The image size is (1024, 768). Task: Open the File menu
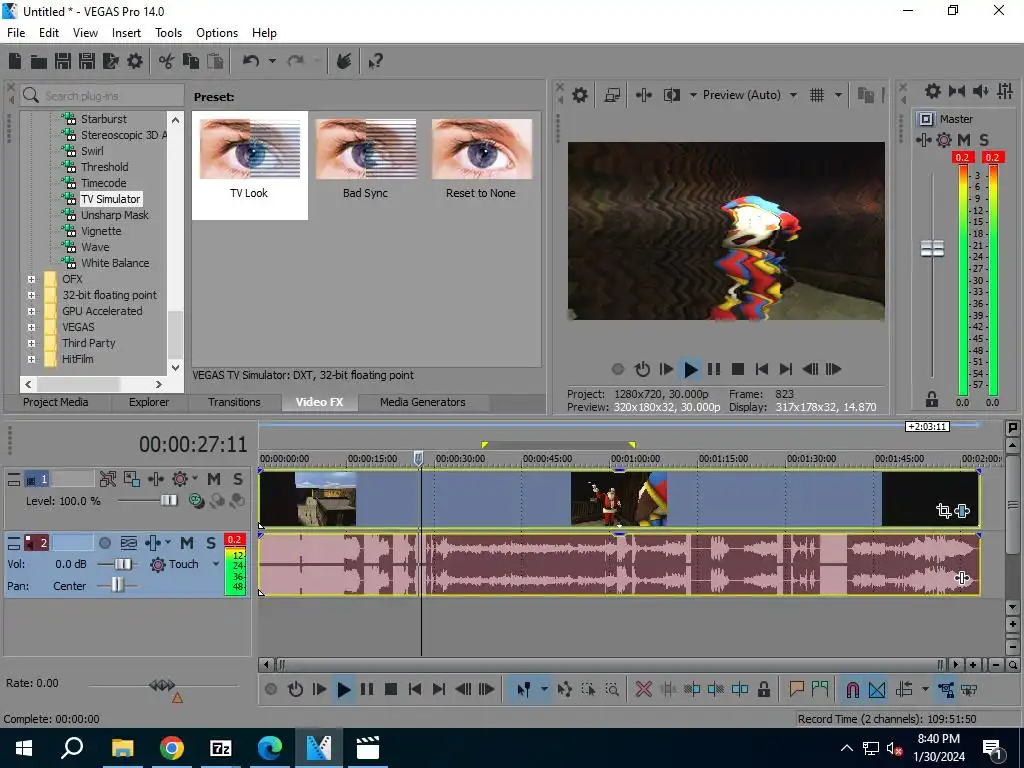[16, 33]
